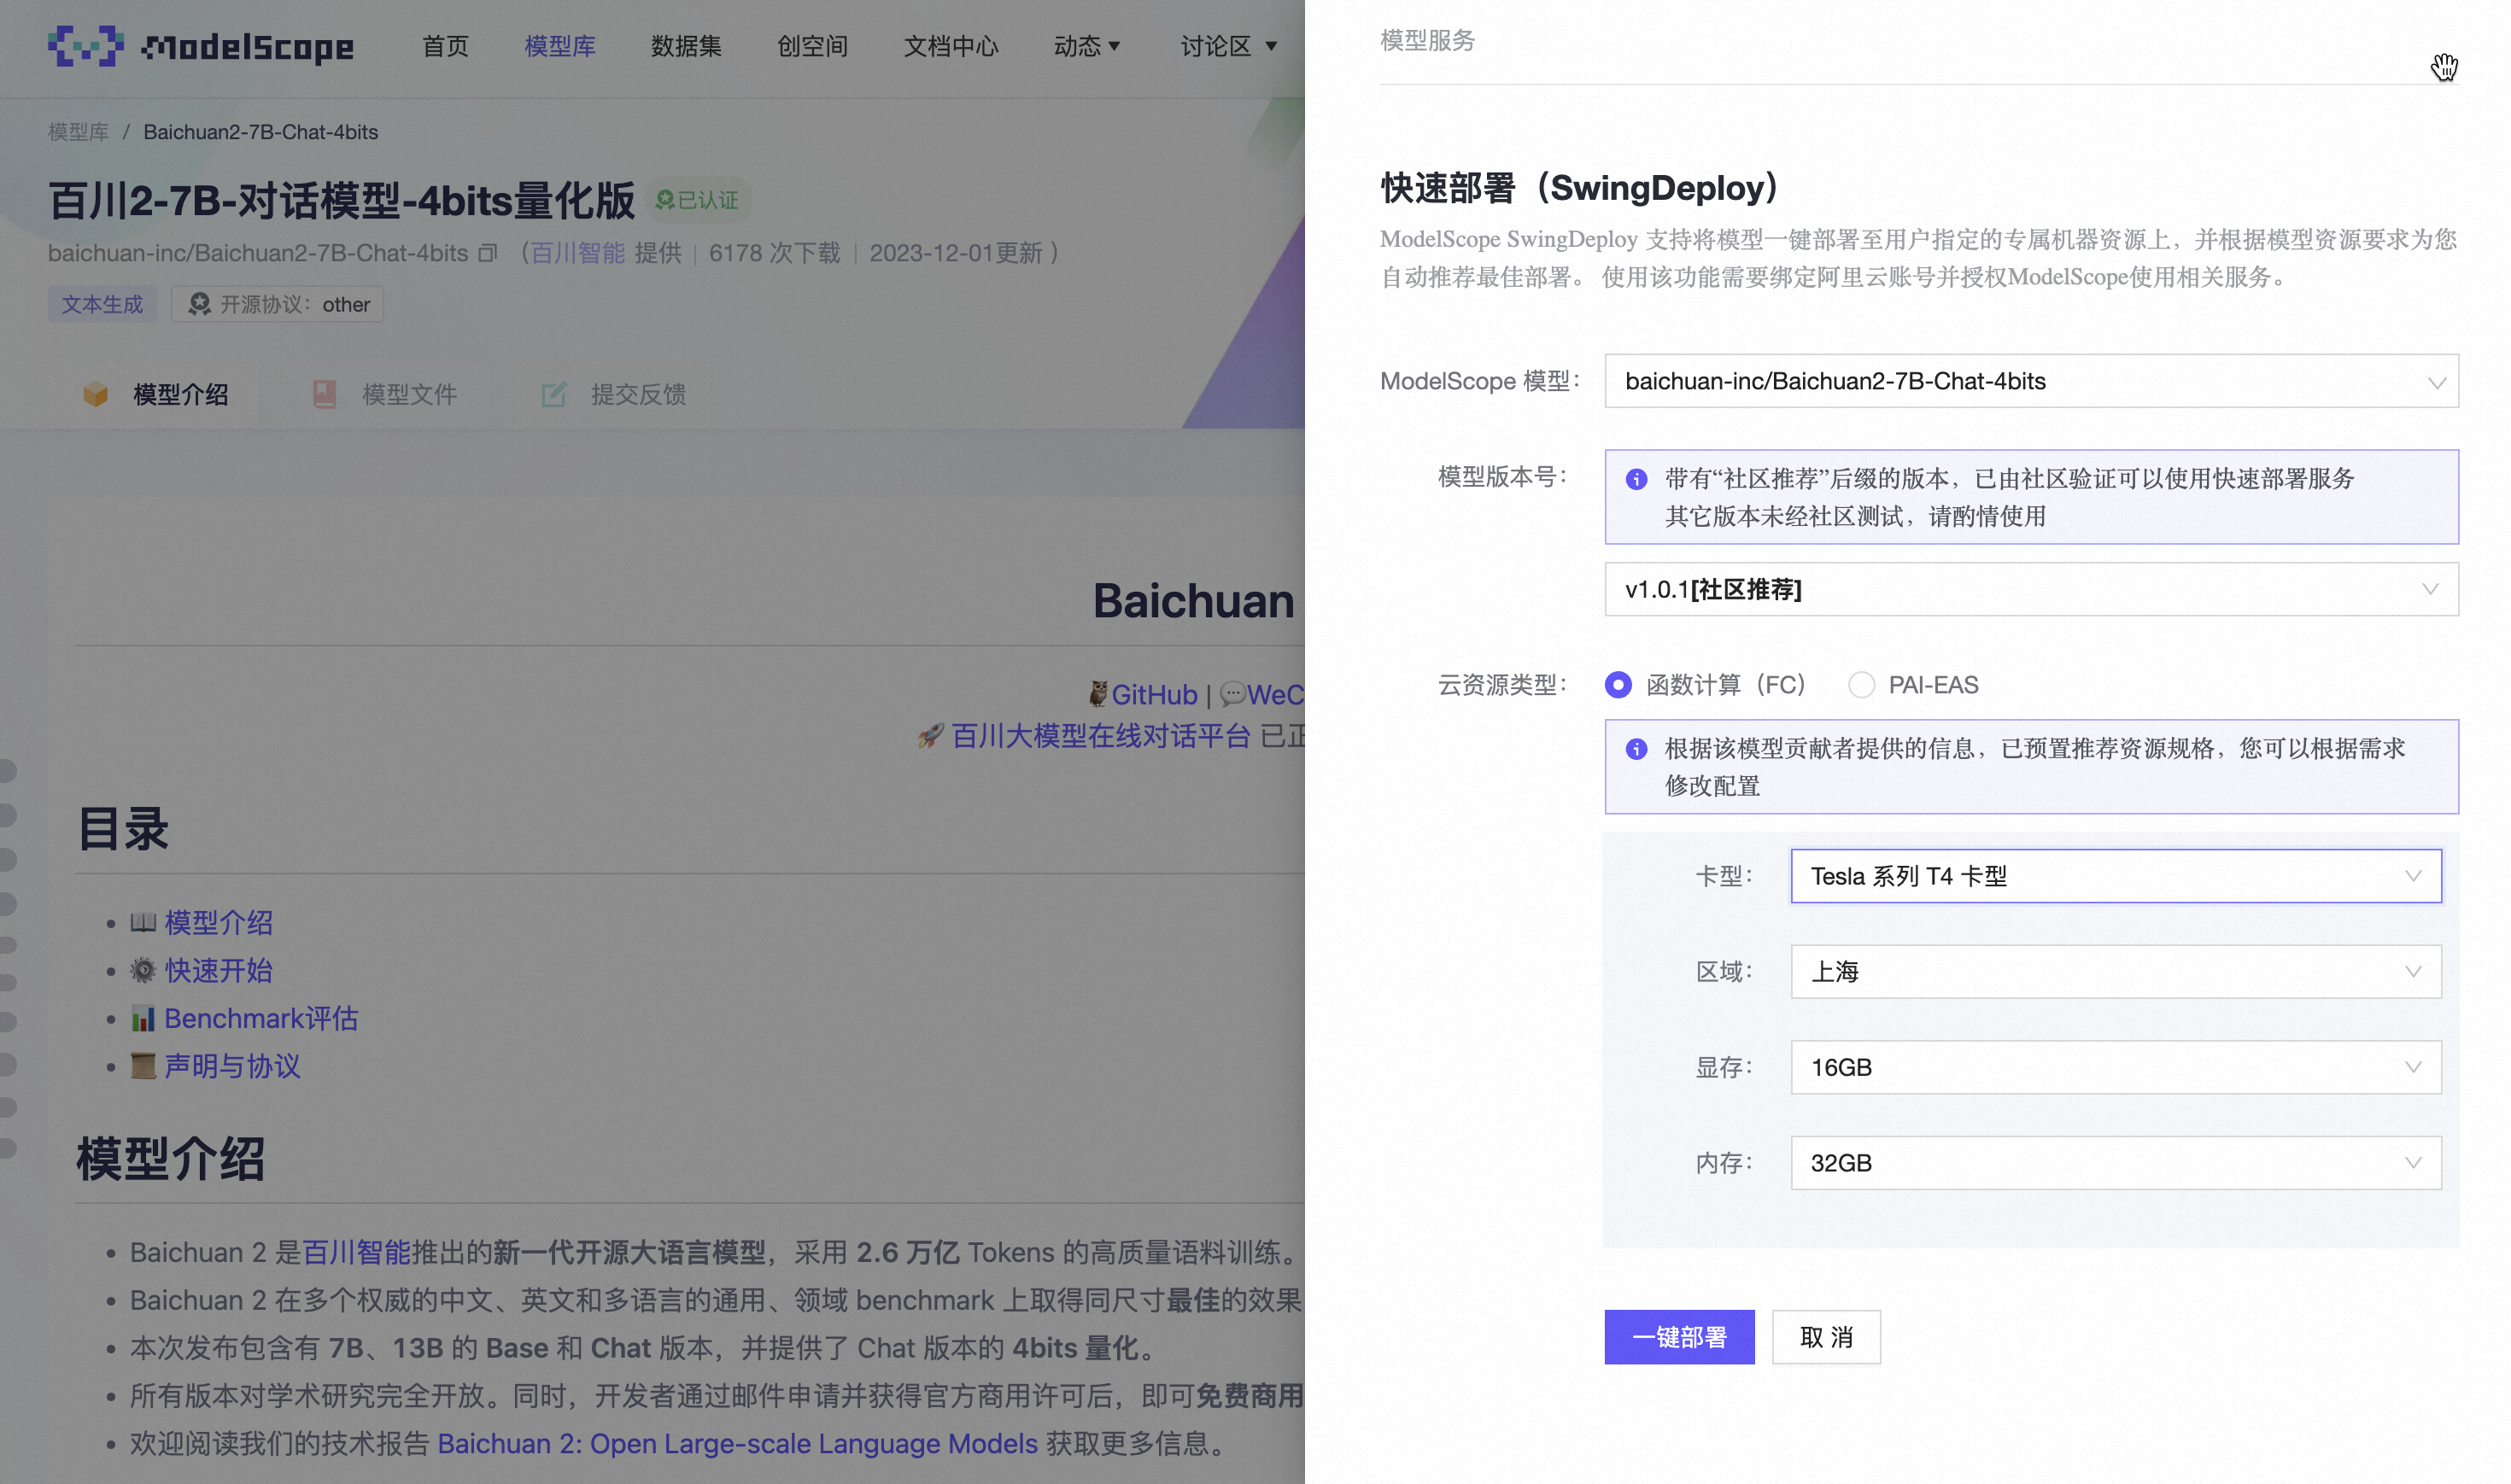Click the copy icon beside model ID
This screenshot has height=1484, width=2511.
(x=487, y=253)
